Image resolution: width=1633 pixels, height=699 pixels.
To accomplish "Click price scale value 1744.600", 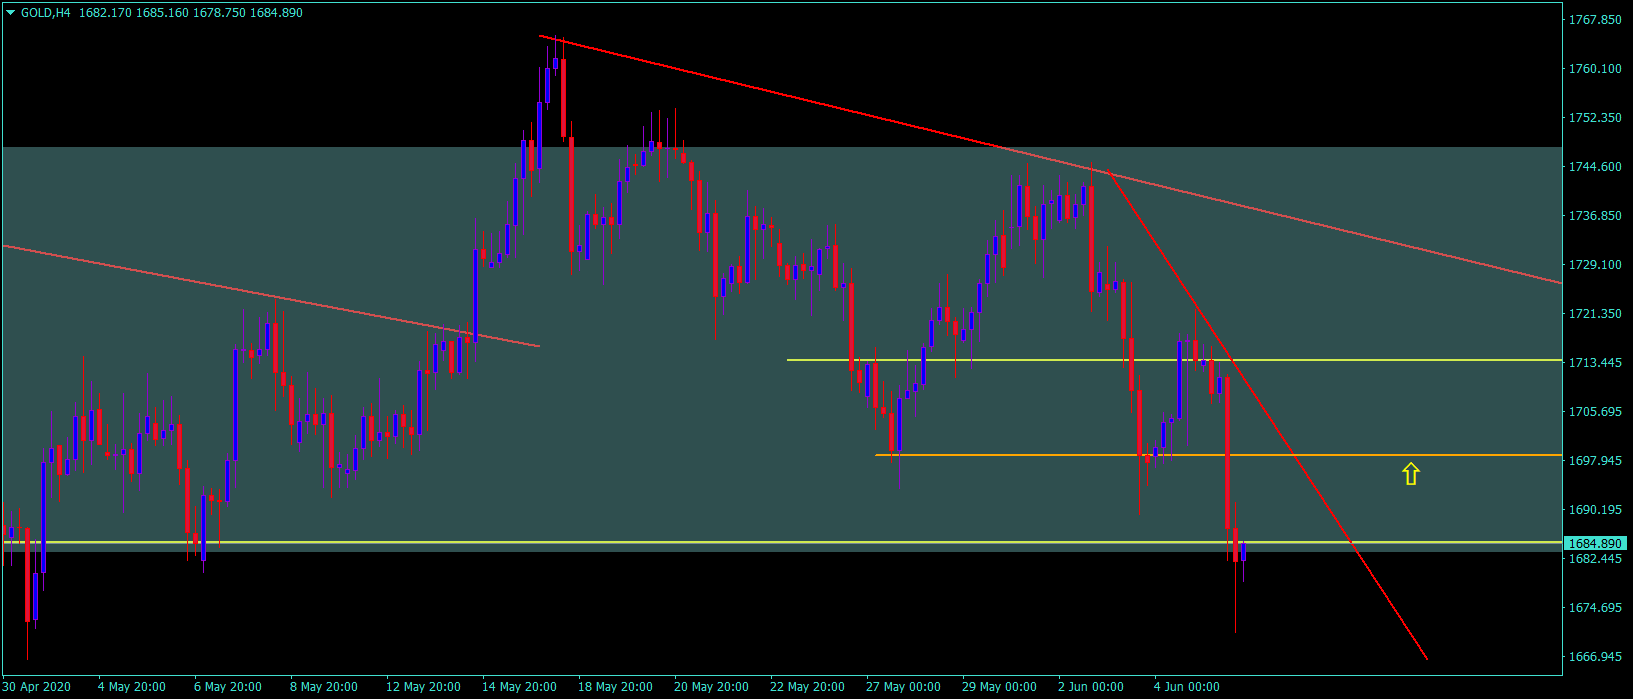I will (x=1594, y=167).
